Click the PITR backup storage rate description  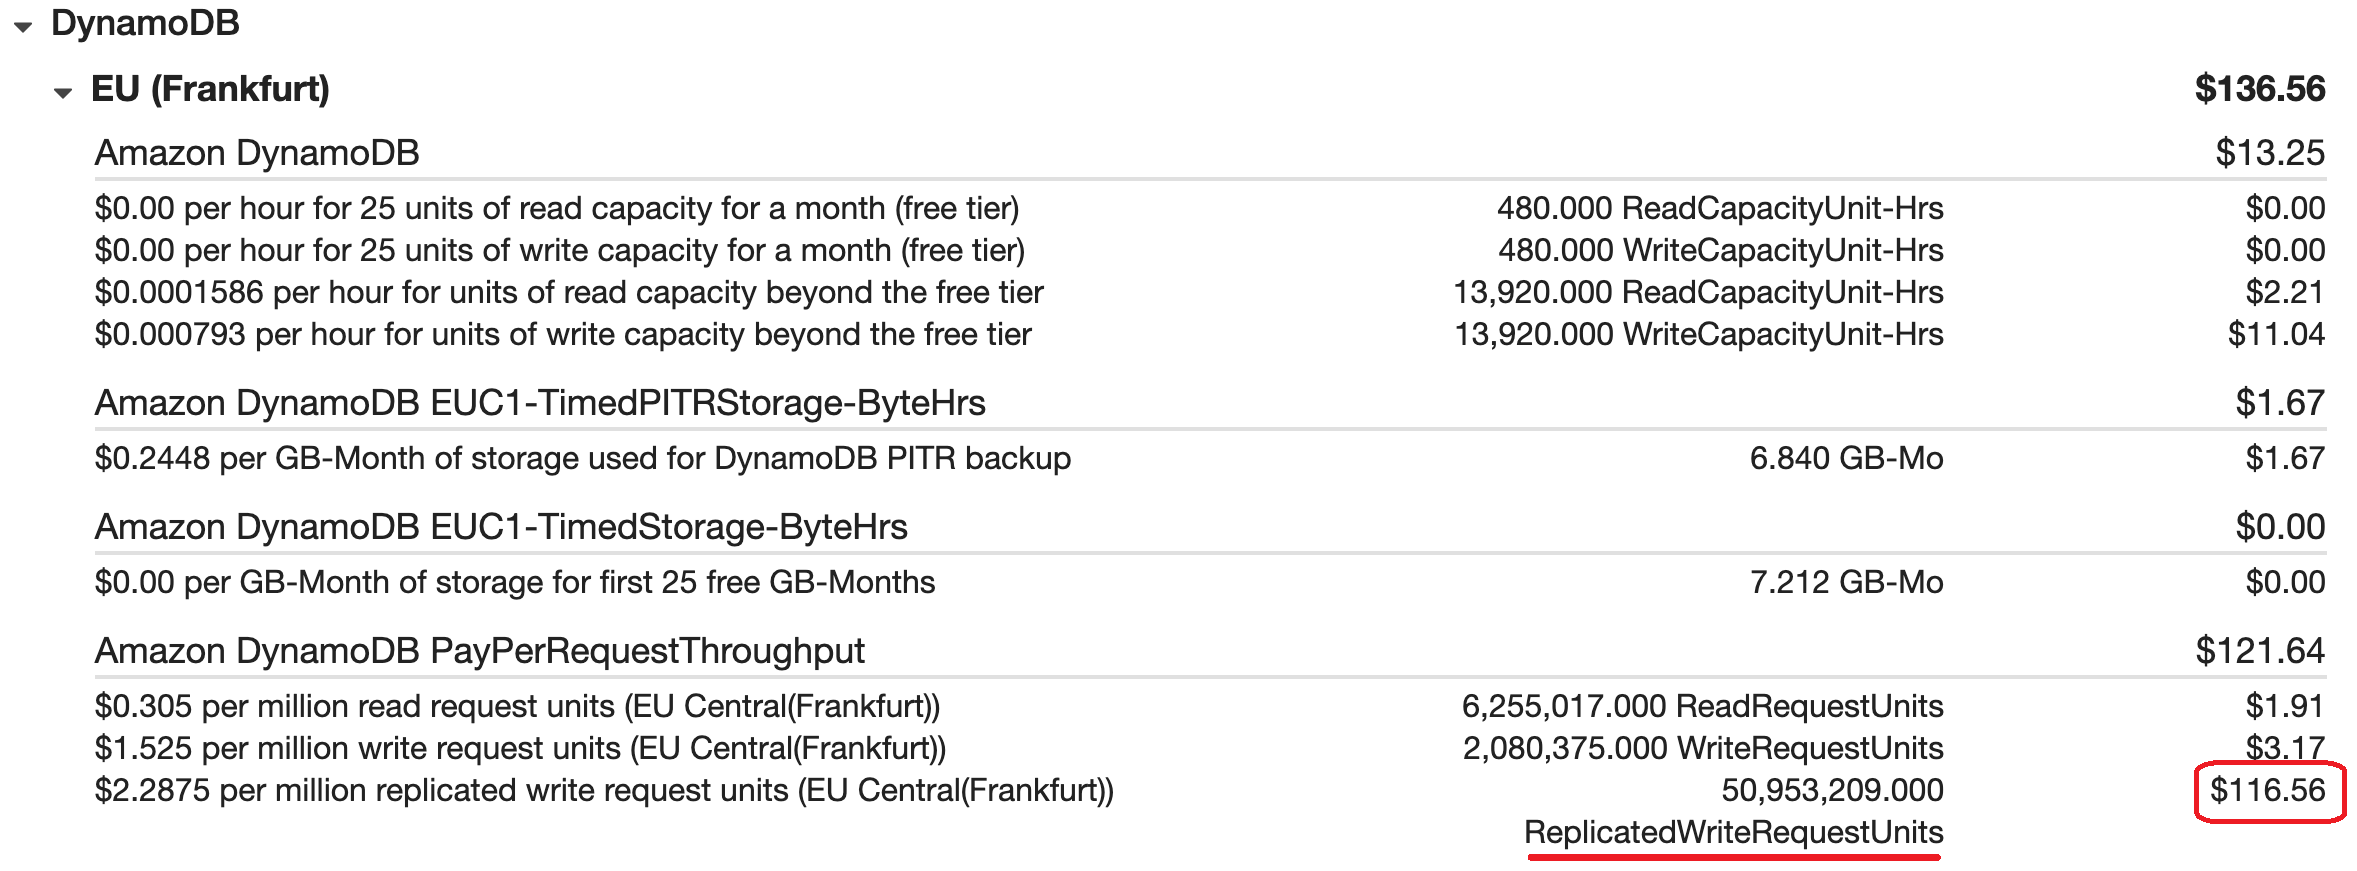tap(582, 458)
